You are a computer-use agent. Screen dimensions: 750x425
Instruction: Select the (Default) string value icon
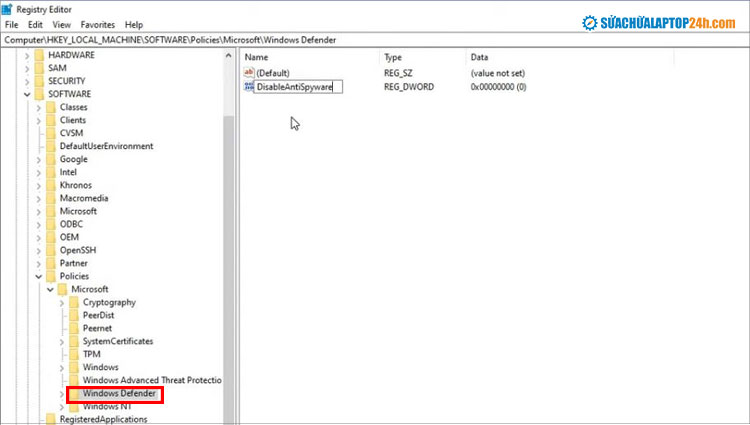coord(249,73)
